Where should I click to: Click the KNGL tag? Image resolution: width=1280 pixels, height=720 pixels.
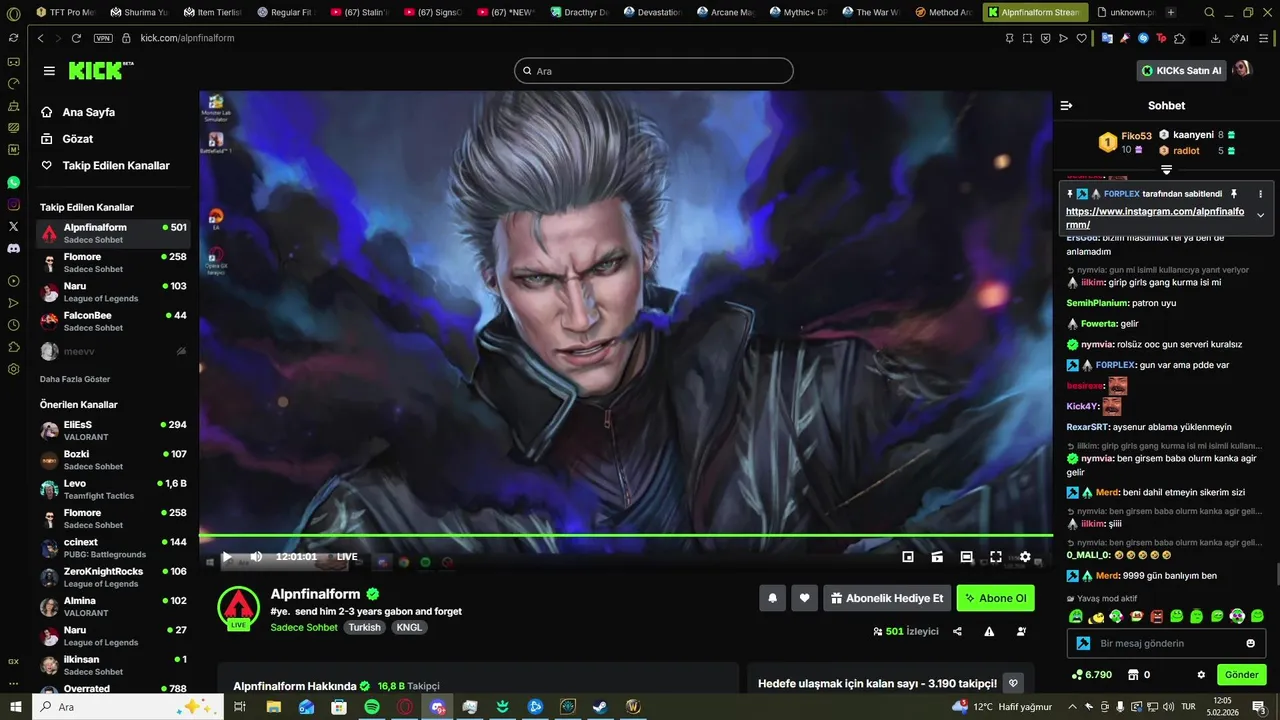[409, 627]
